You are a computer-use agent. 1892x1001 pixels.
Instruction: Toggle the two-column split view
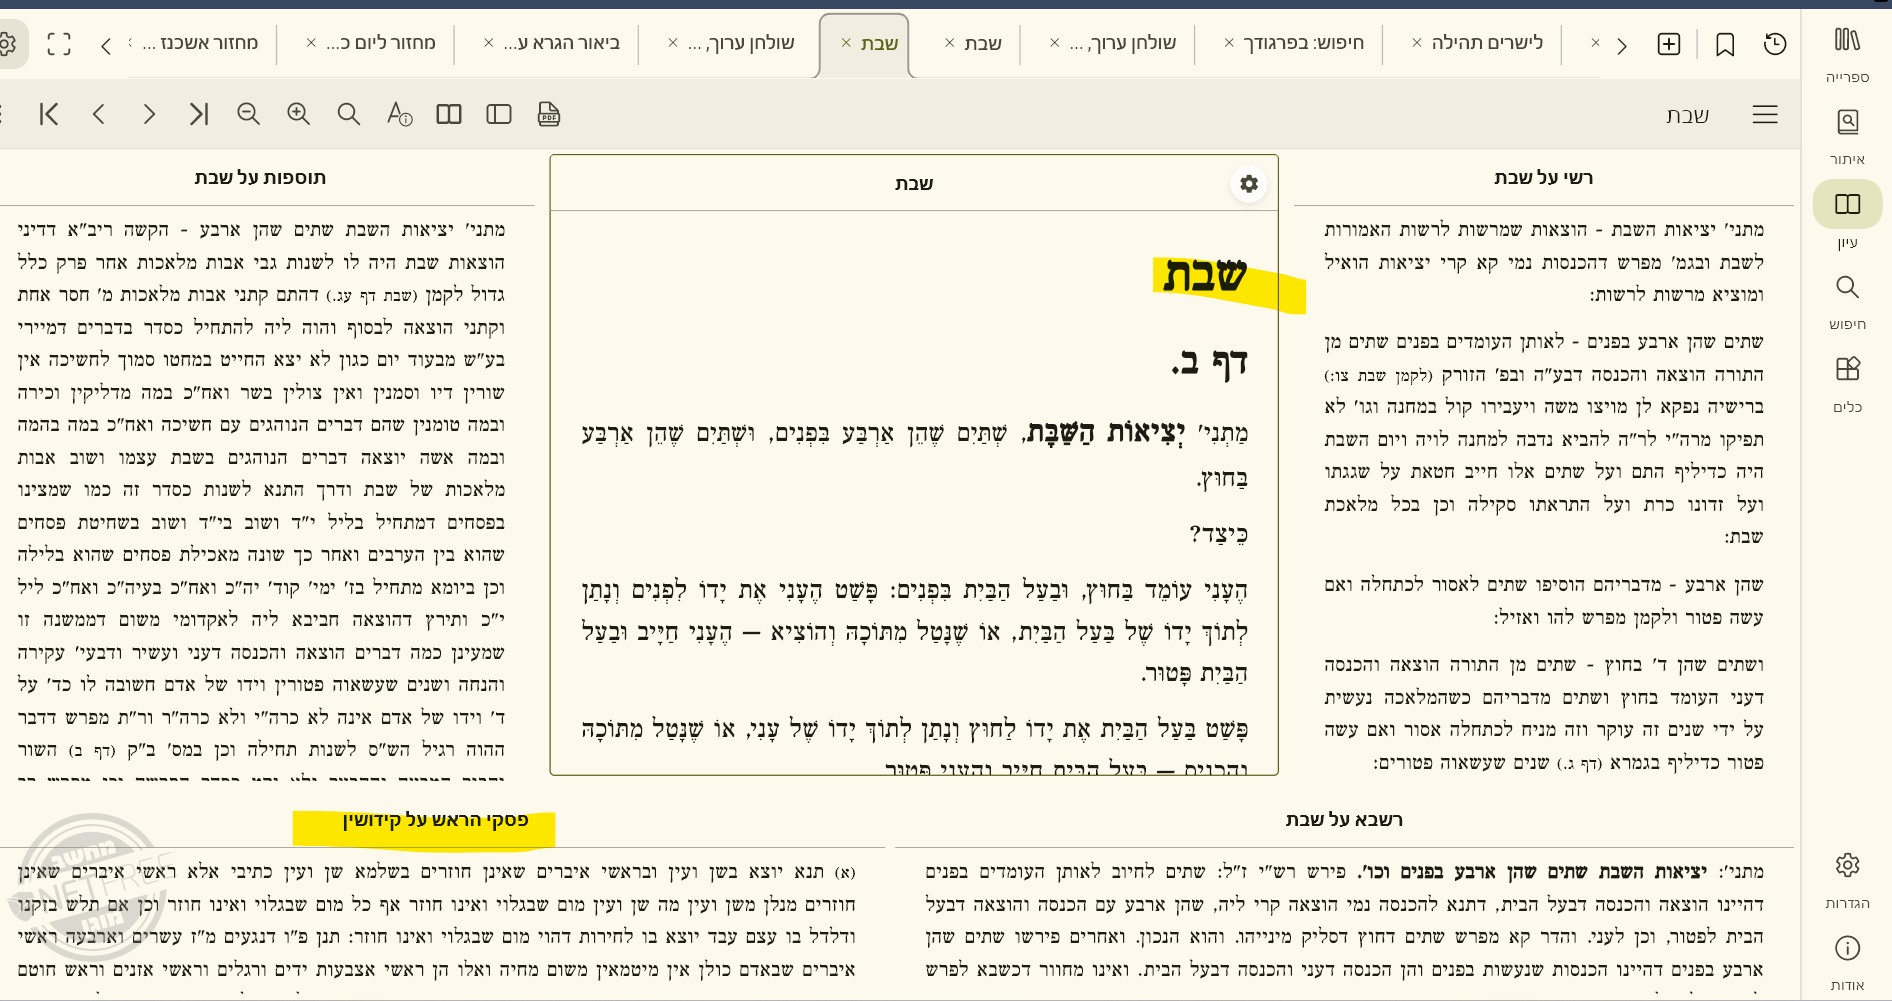[x=449, y=114]
